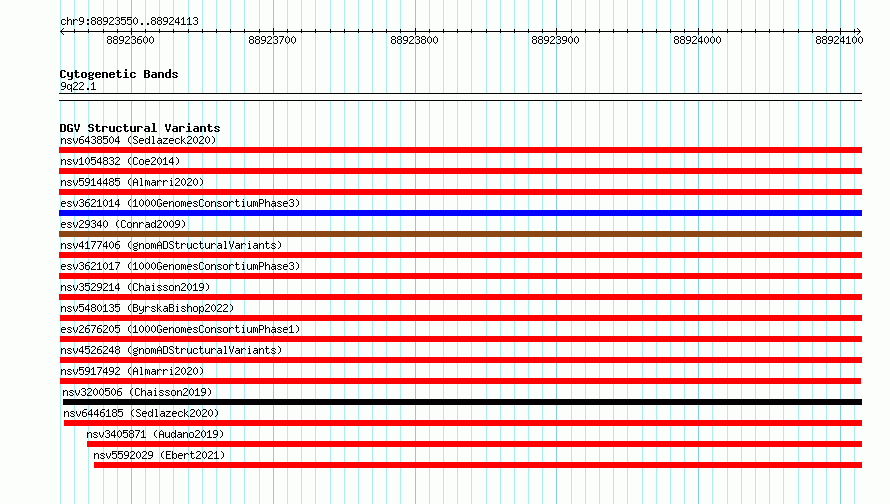Click the blue bar under esv3621014
The image size is (890, 504).
[x=460, y=213]
